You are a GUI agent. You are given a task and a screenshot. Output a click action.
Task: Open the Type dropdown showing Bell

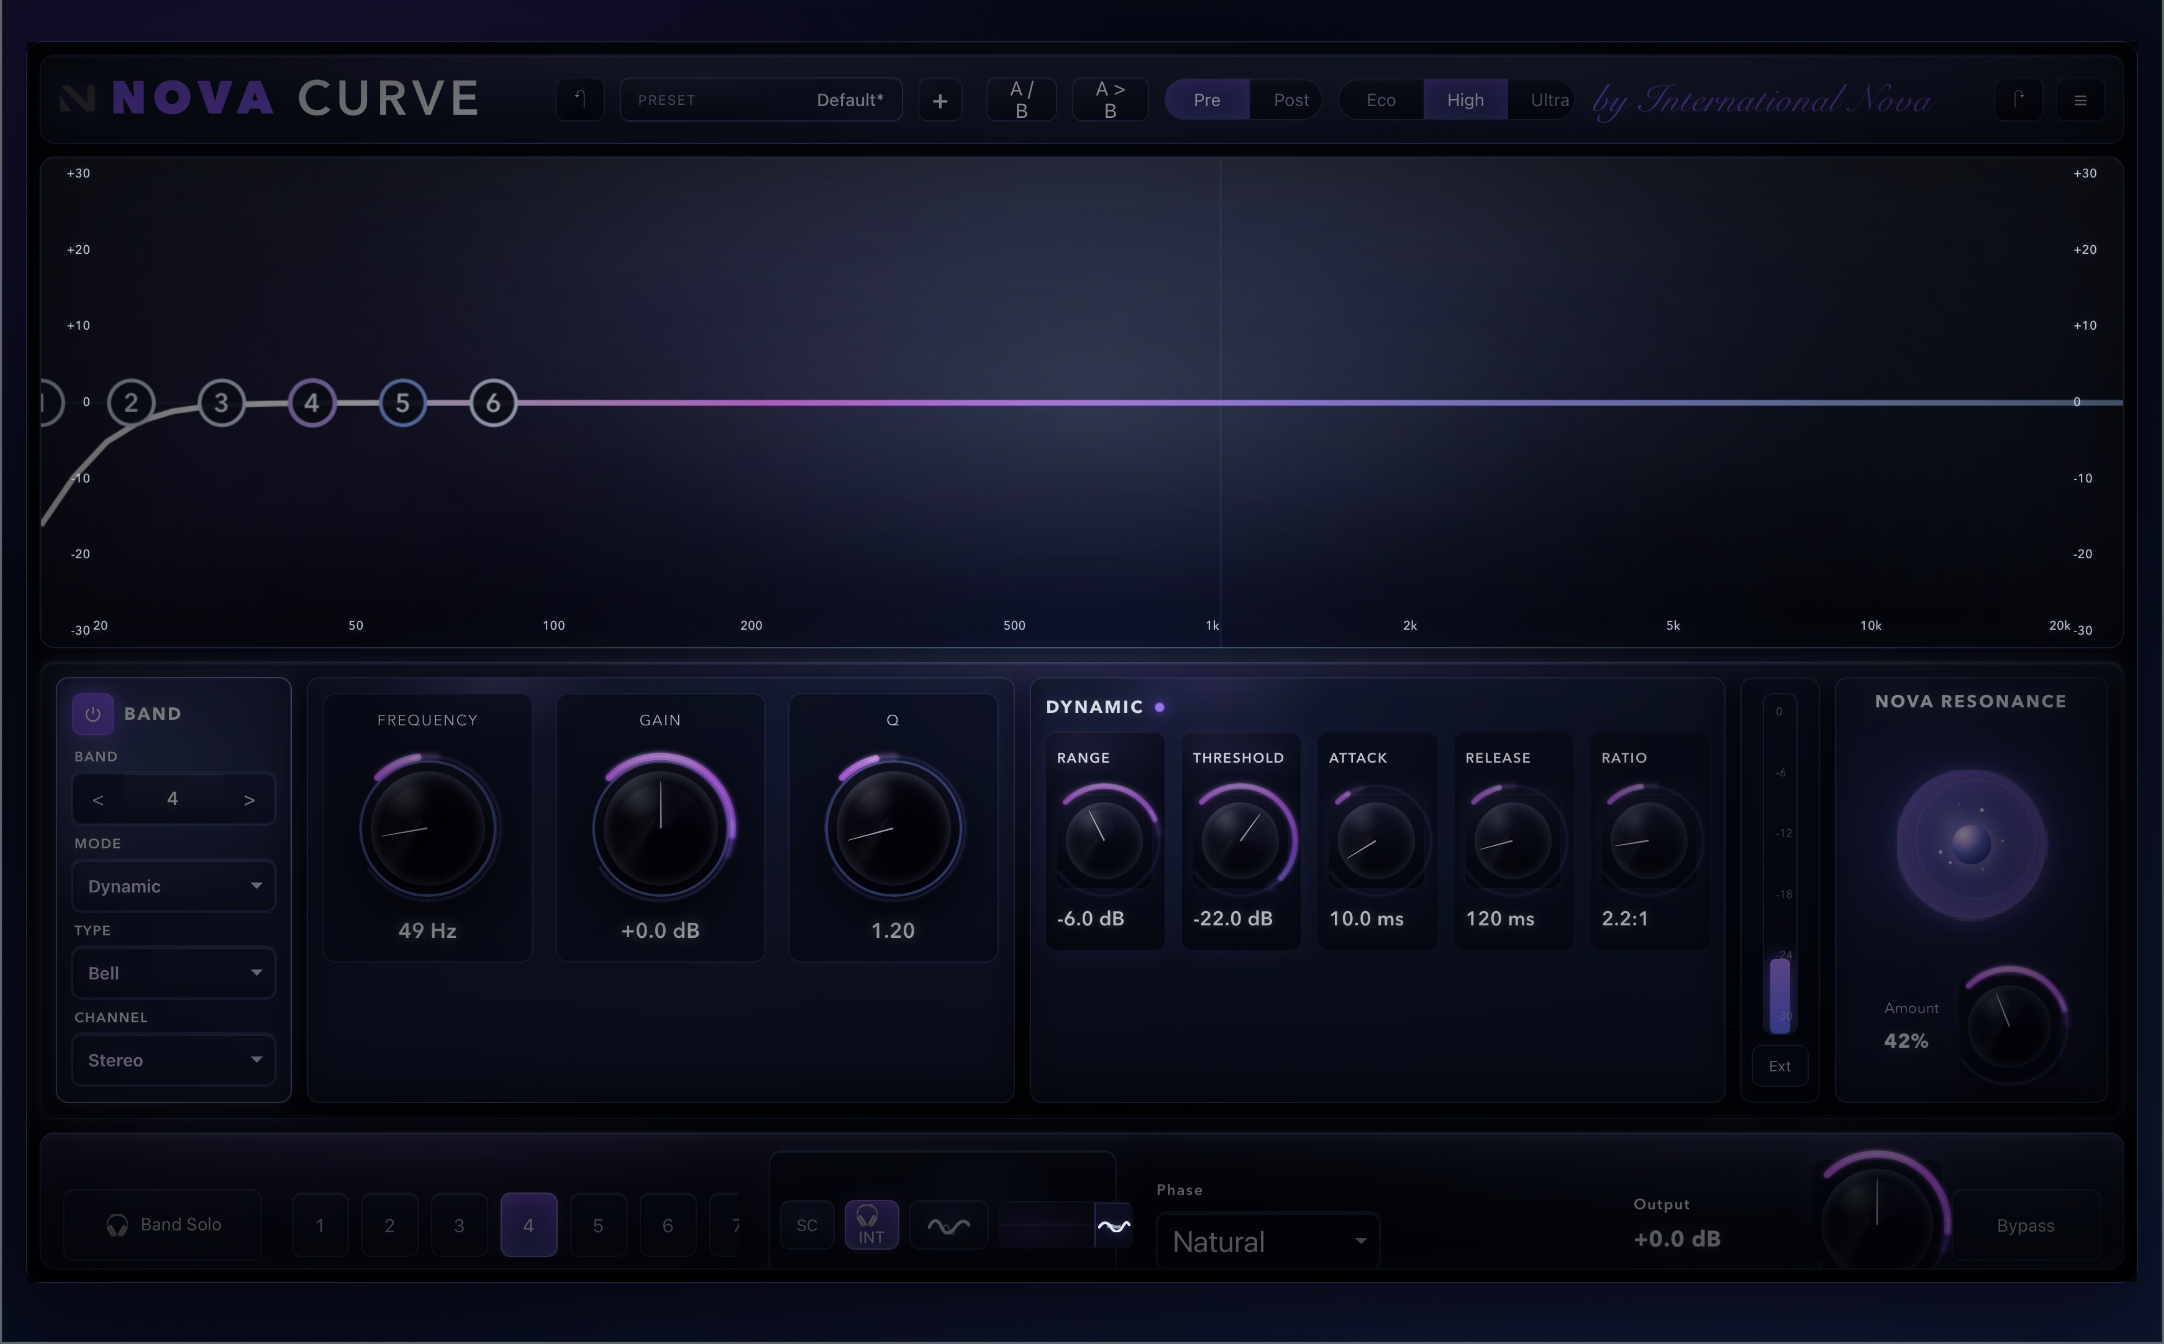[174, 973]
